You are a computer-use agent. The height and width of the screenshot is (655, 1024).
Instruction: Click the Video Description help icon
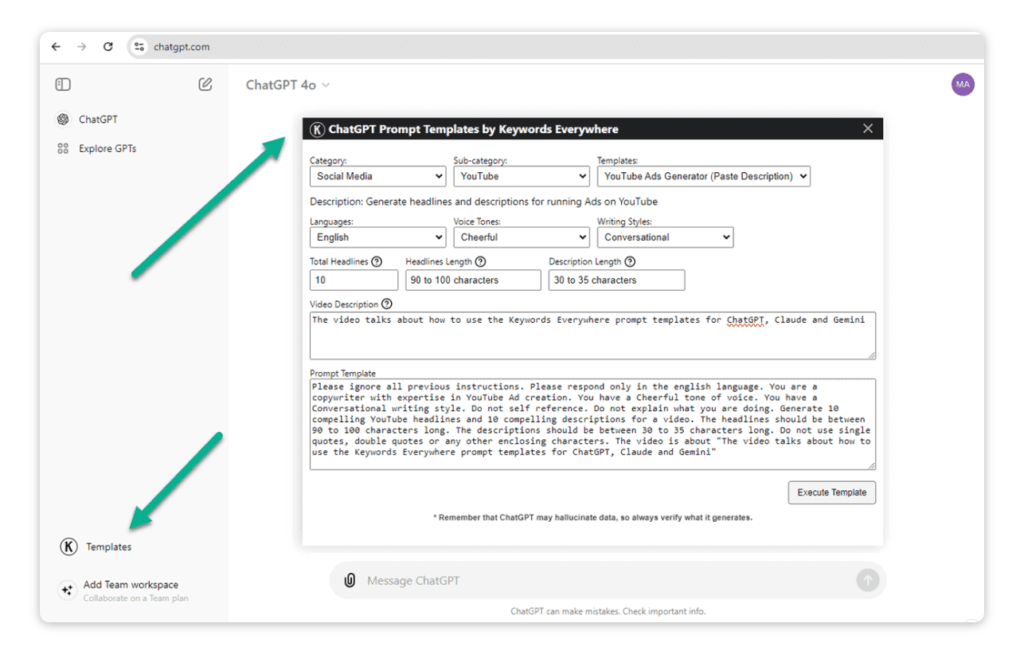(x=387, y=304)
